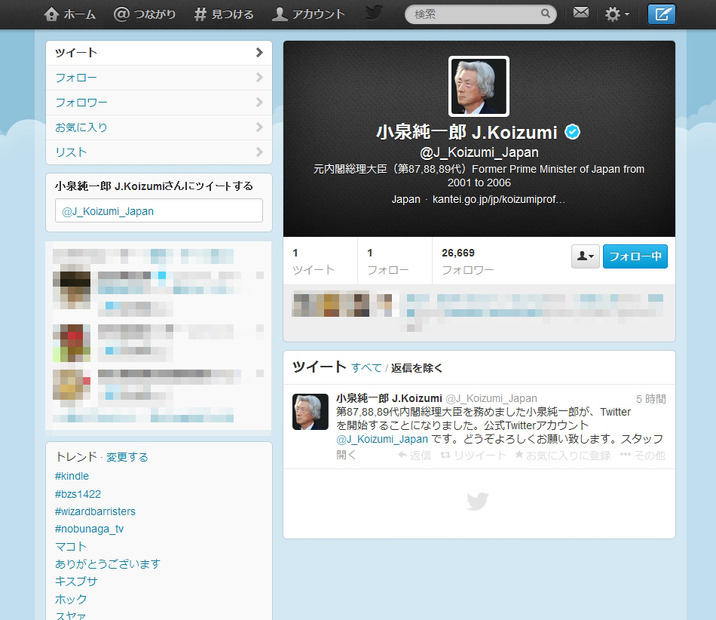The width and height of the screenshot is (716, 620).
Task: Click the gray Twitter bird below the tweet
Action: point(478,501)
